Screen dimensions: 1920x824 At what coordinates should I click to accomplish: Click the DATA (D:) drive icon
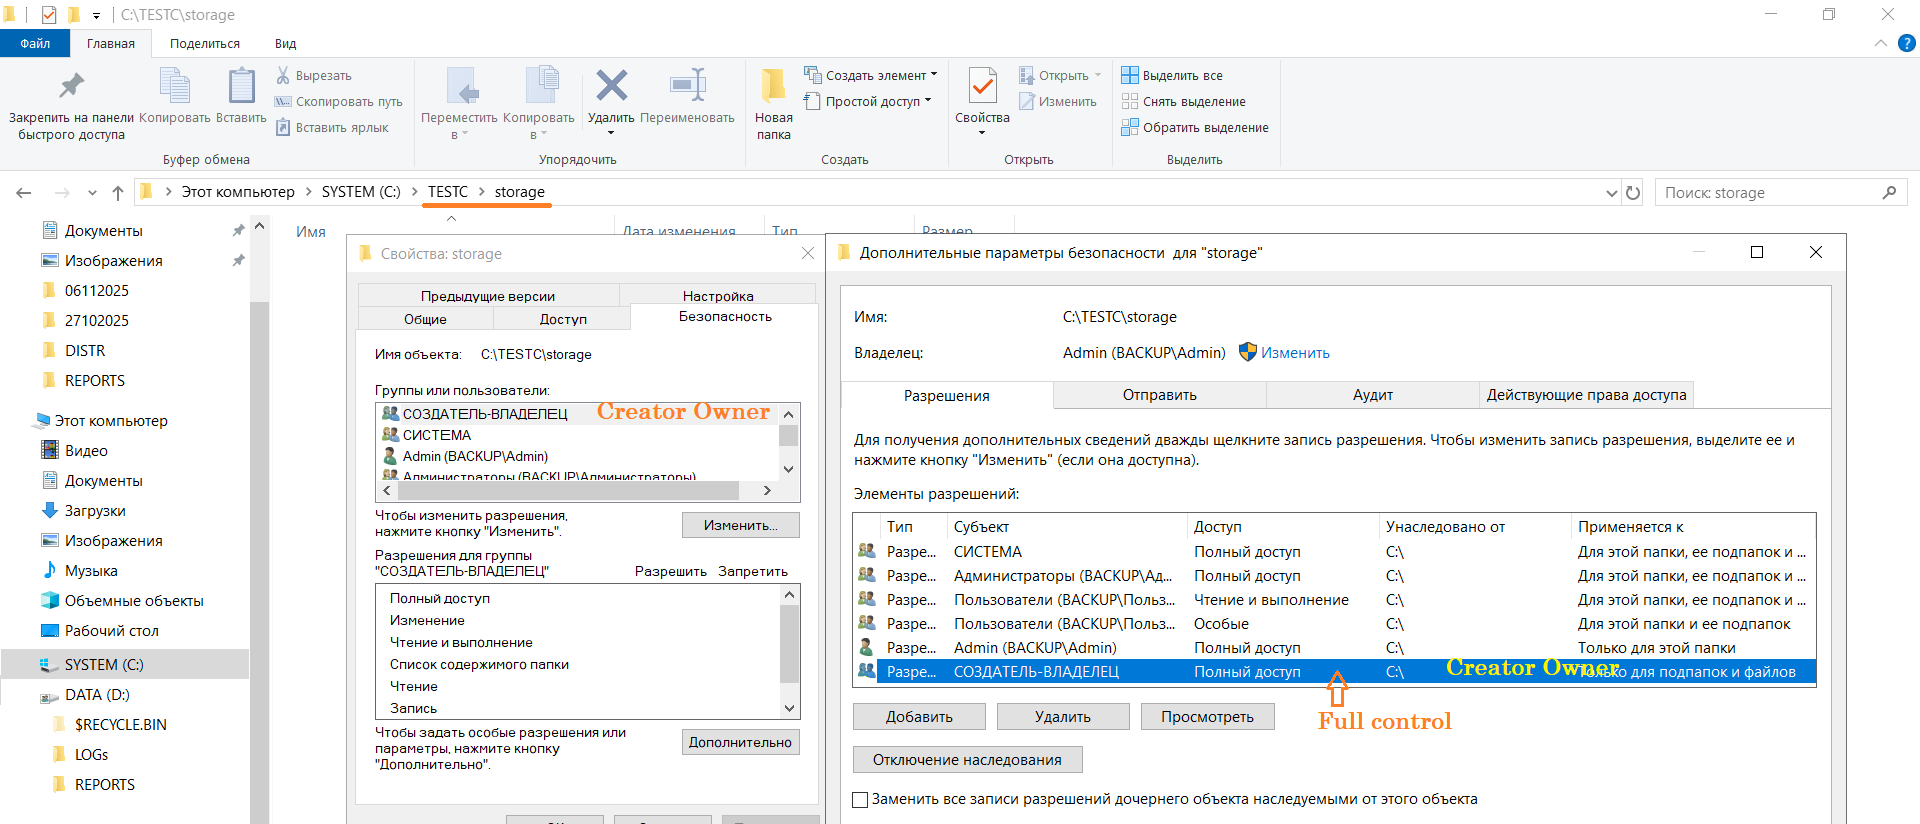(x=49, y=696)
